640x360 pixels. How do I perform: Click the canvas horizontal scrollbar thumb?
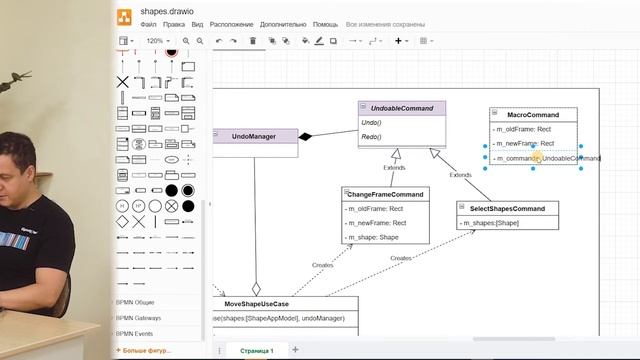click(514, 339)
